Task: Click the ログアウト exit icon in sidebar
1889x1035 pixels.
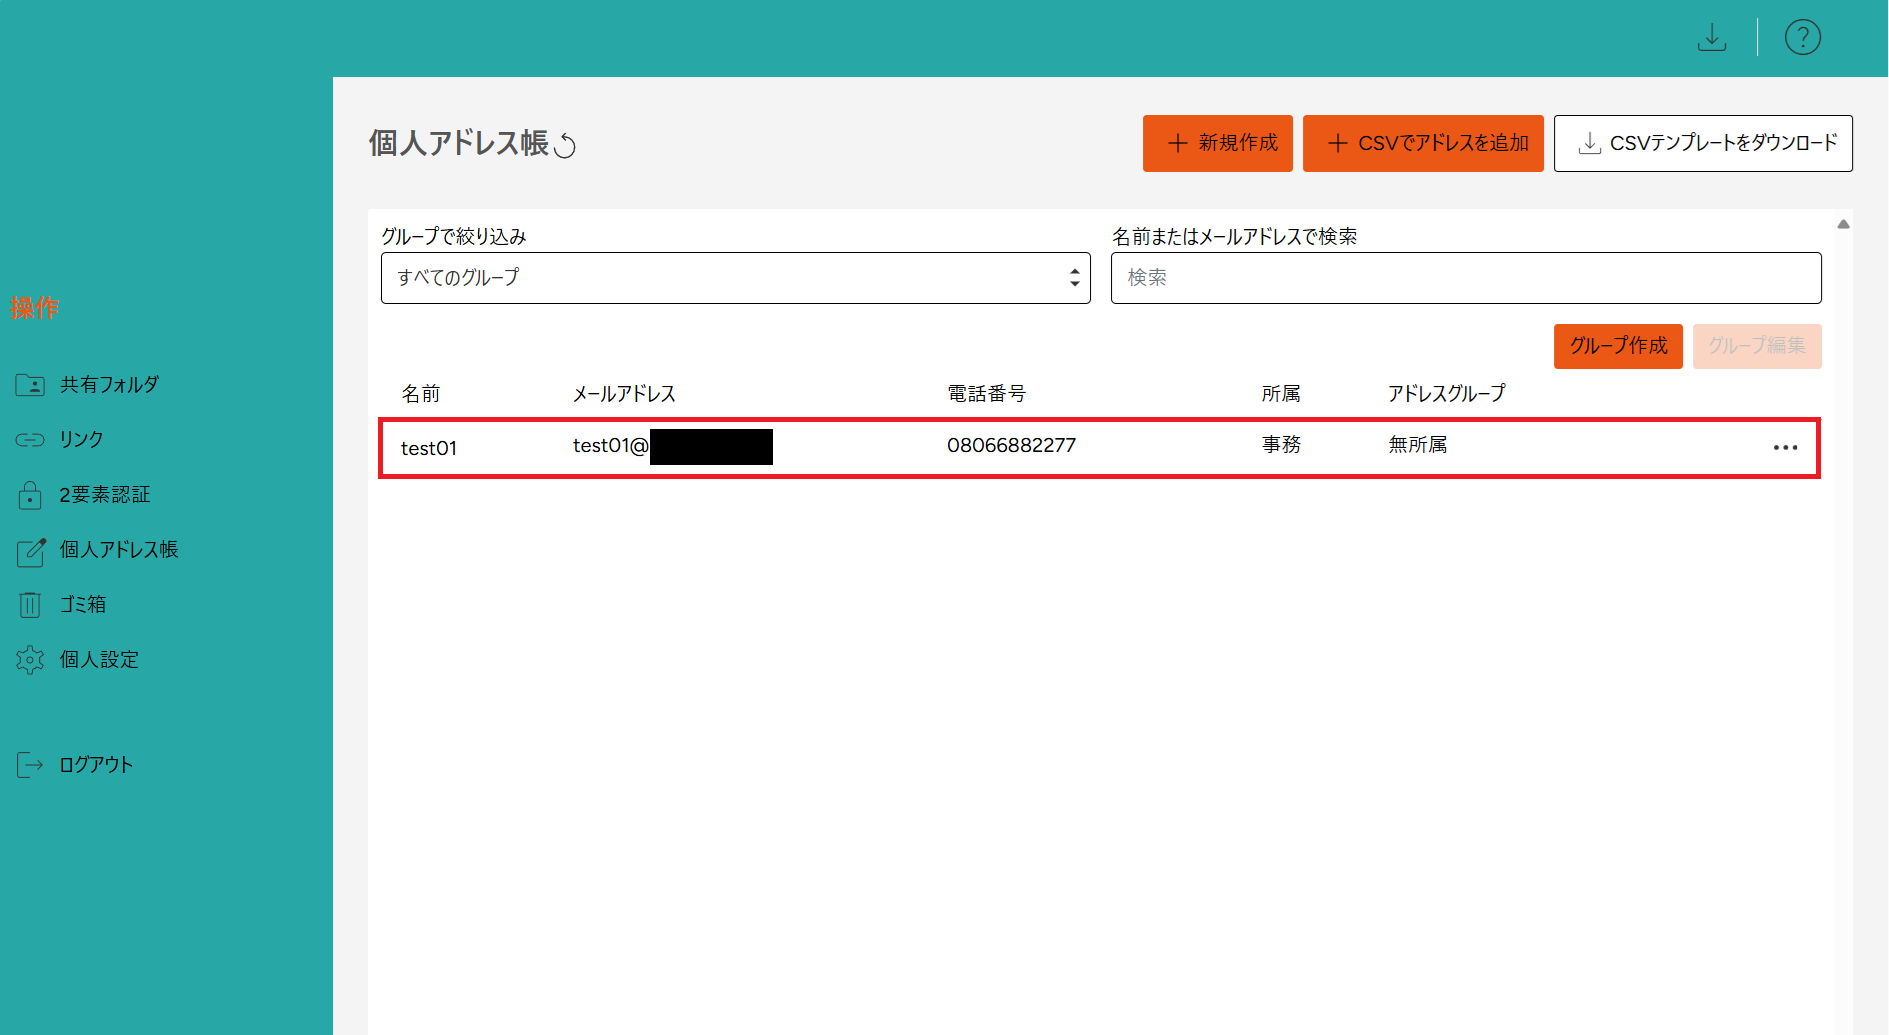Action: [x=30, y=765]
